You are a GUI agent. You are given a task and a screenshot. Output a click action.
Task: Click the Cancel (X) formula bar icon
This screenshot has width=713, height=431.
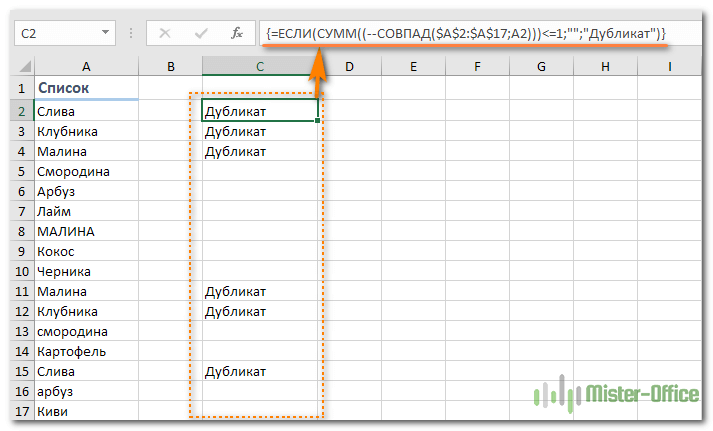(x=165, y=33)
